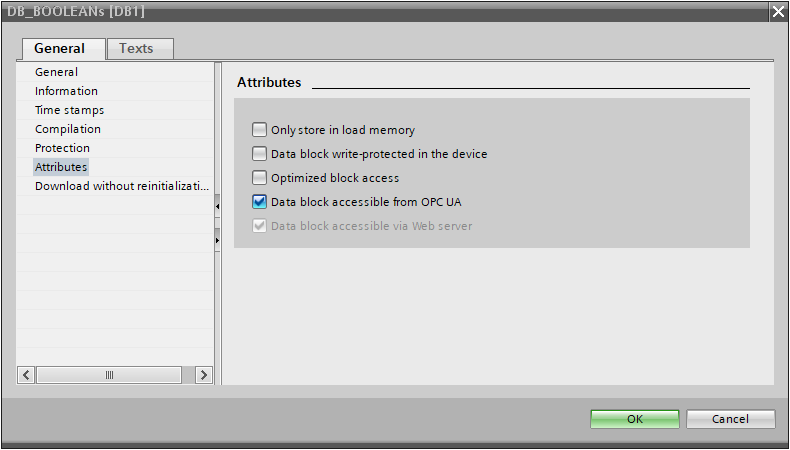Open General section in navigation list
The height and width of the screenshot is (450, 790).
point(56,72)
